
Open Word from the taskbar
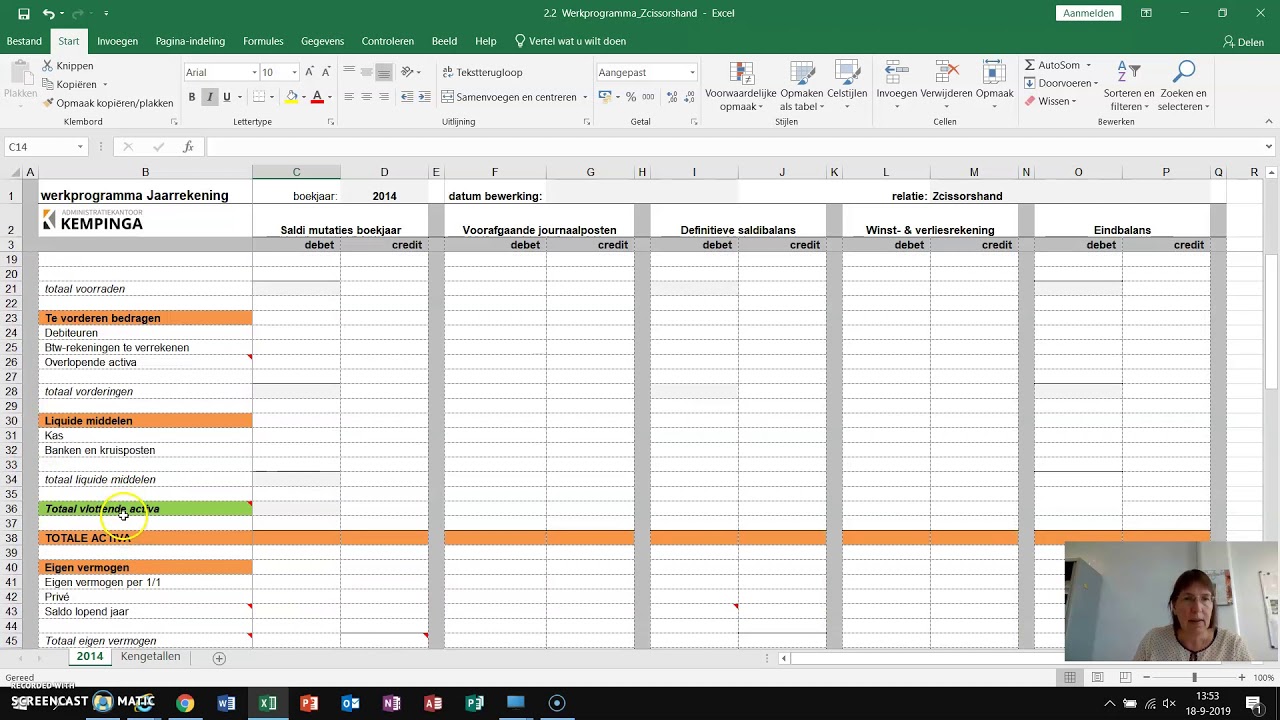pos(226,703)
